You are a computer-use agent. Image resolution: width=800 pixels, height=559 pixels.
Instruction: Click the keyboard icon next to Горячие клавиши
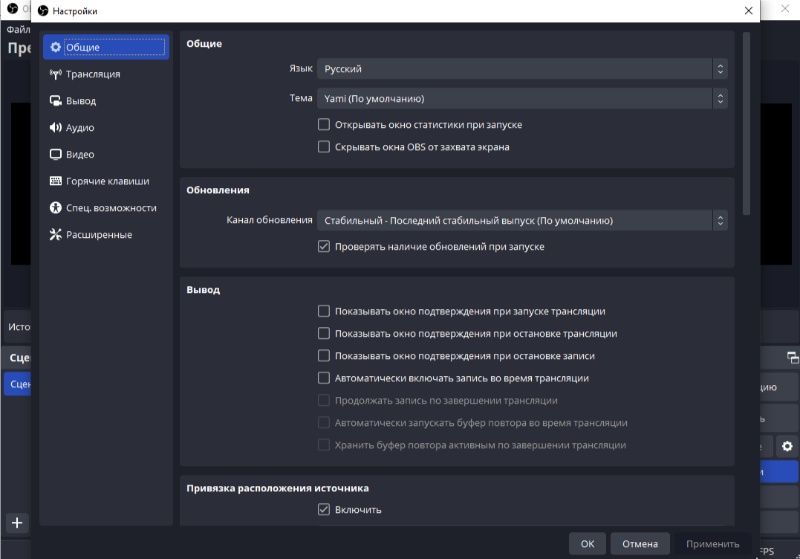point(56,181)
